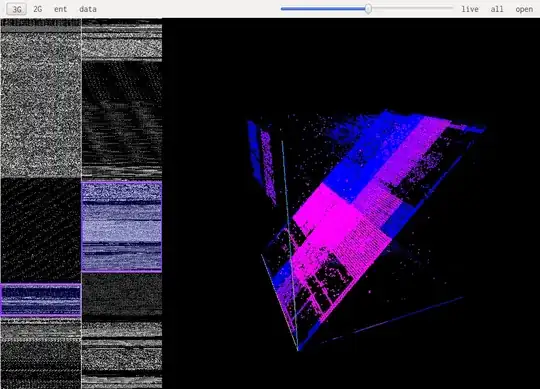
Task: Click the dark gray block below right purple selection
Action: [x=122, y=296]
